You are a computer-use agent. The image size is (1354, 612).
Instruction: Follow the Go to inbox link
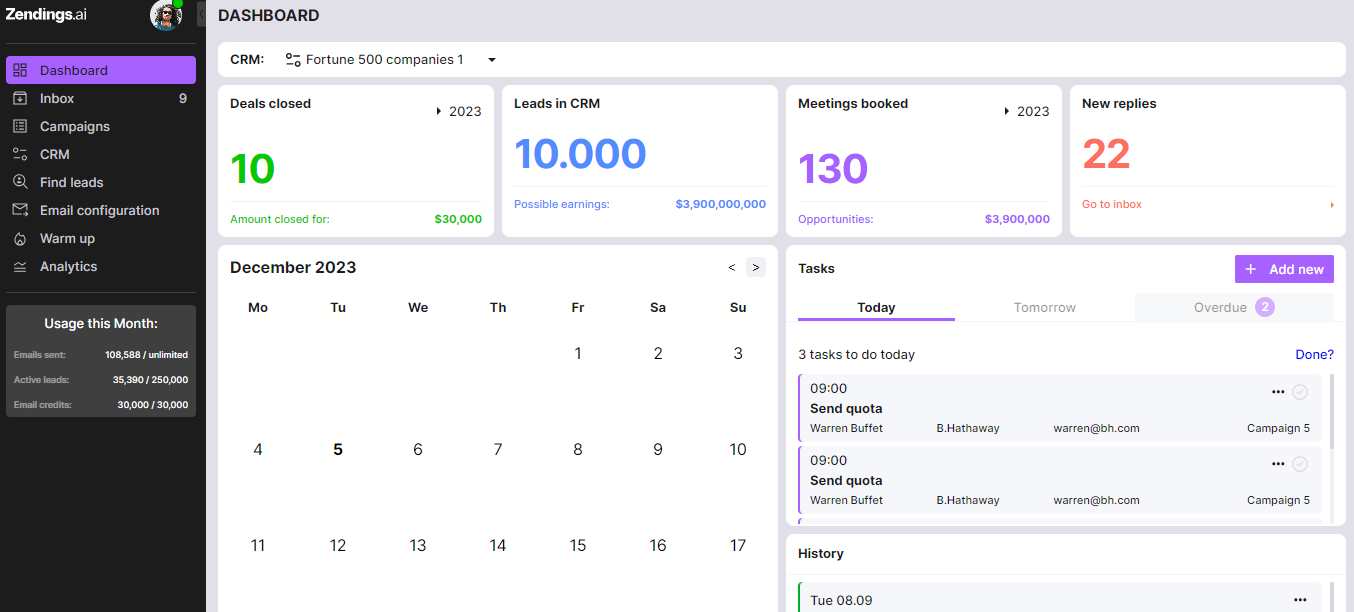pyautogui.click(x=1112, y=204)
